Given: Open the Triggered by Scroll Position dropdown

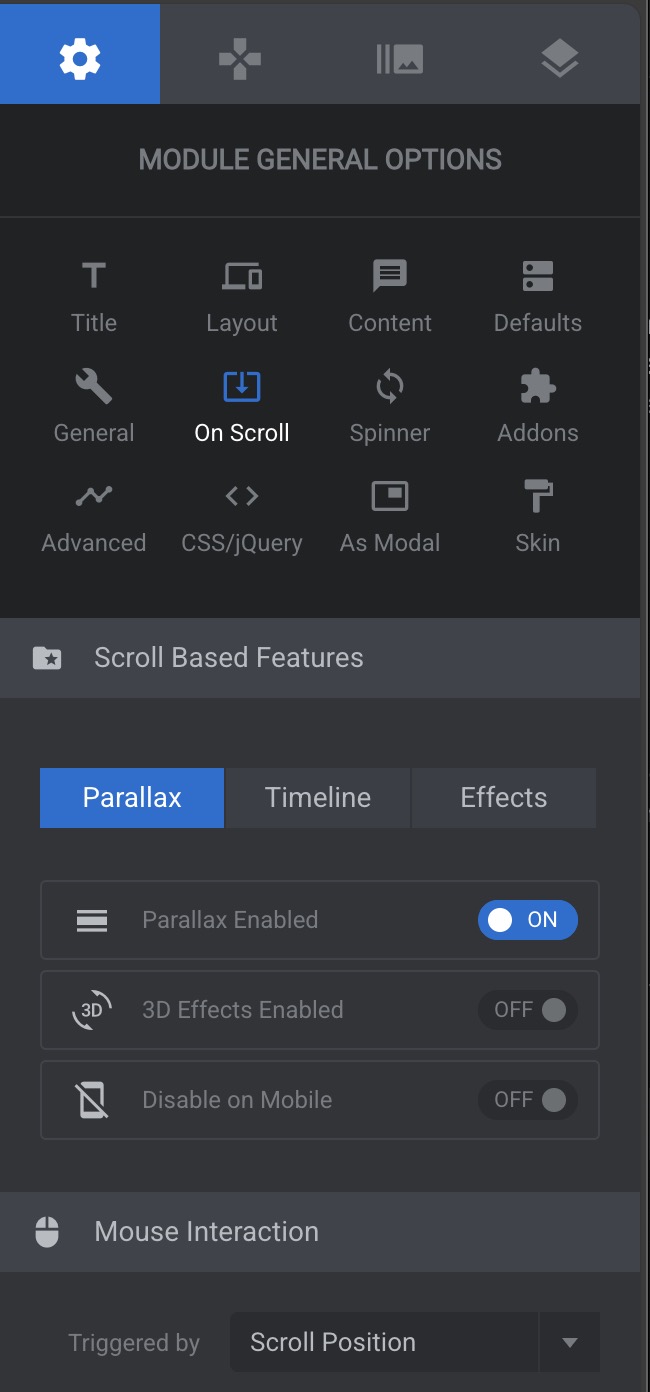Looking at the screenshot, I should 414,1342.
